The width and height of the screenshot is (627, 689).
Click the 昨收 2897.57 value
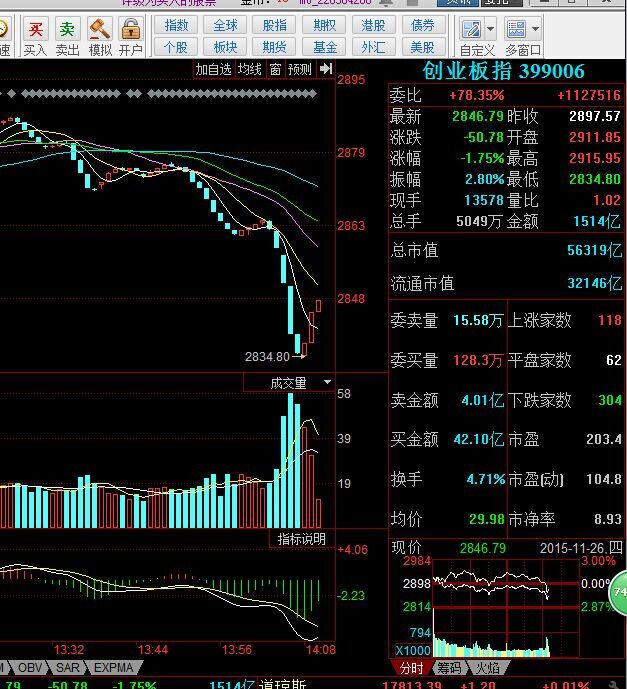point(594,116)
